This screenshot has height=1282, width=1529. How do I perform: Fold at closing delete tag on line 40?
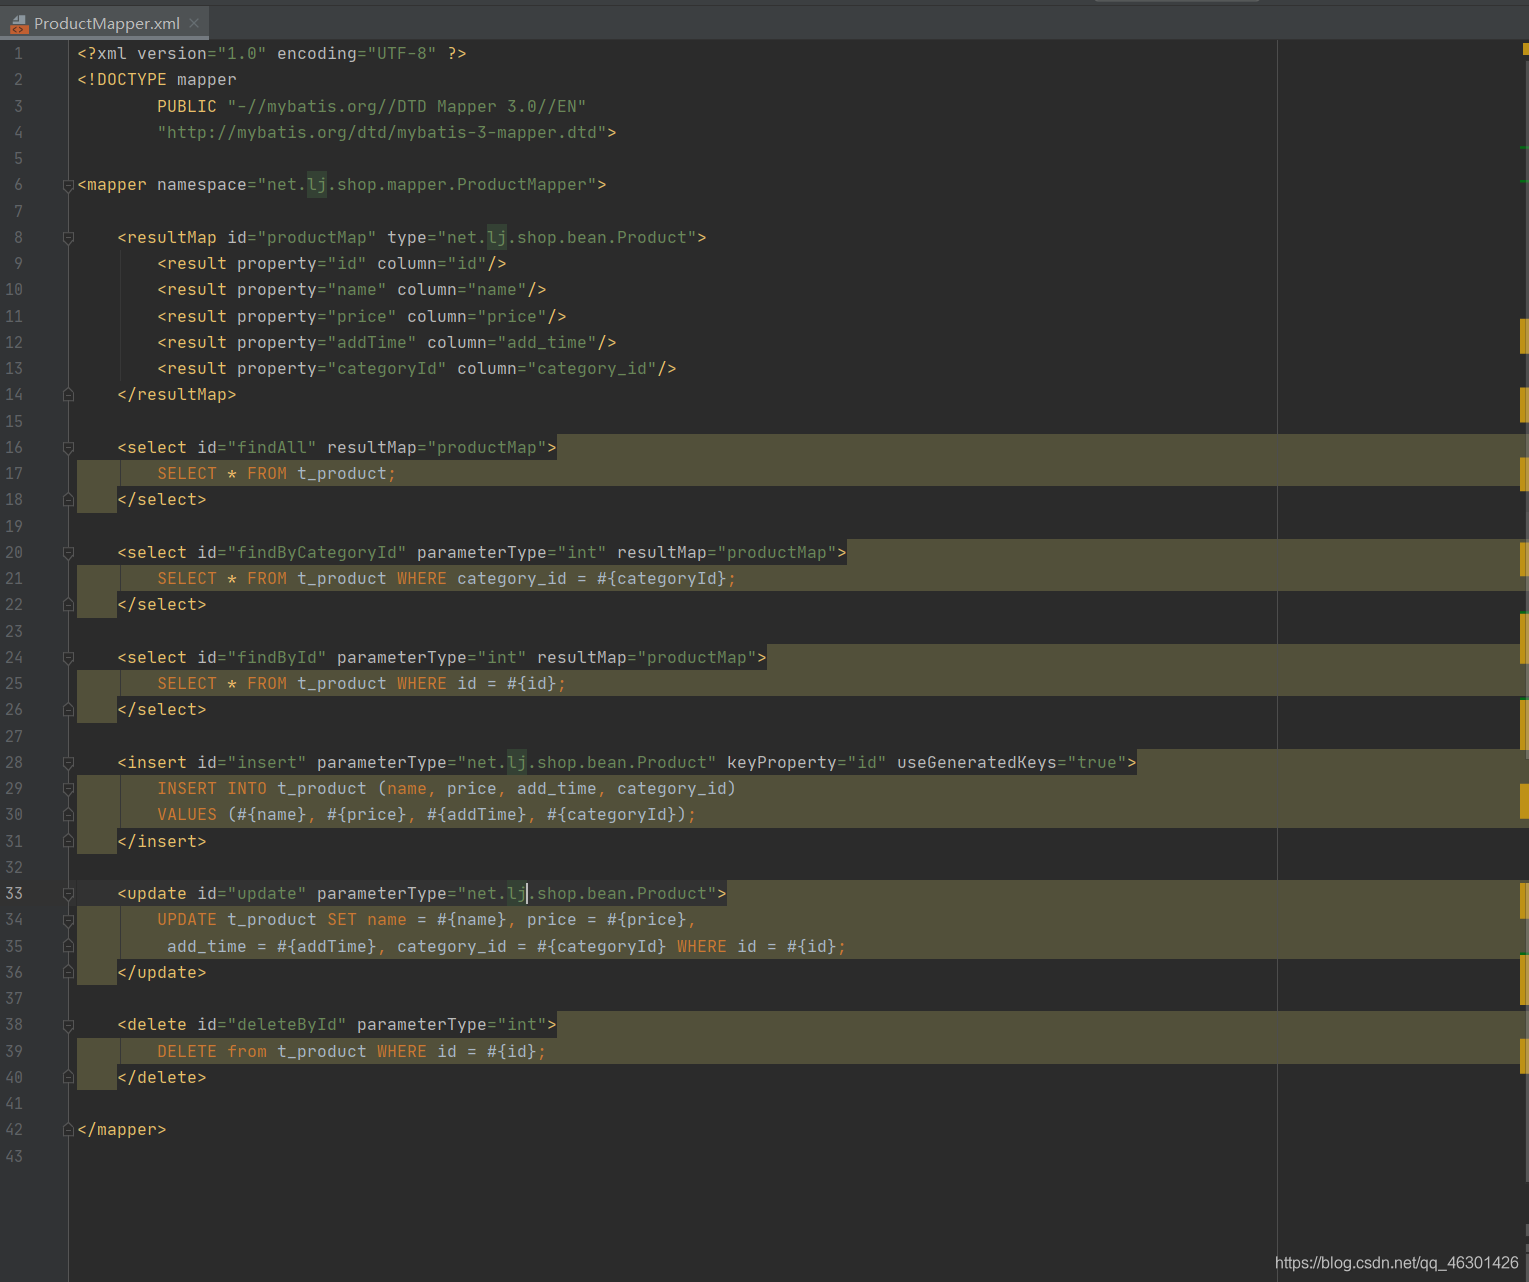click(68, 1078)
